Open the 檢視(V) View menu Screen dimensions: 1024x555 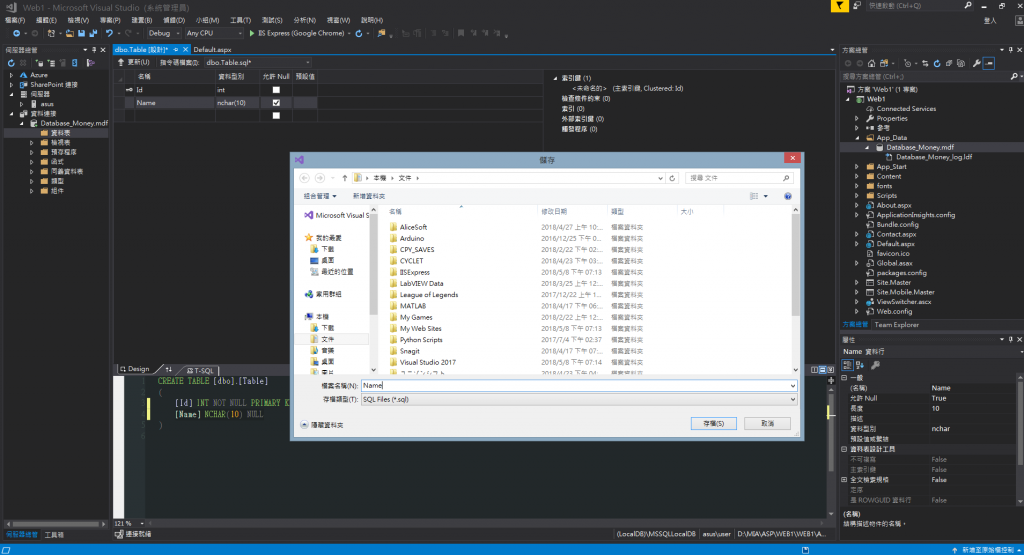click(78, 20)
